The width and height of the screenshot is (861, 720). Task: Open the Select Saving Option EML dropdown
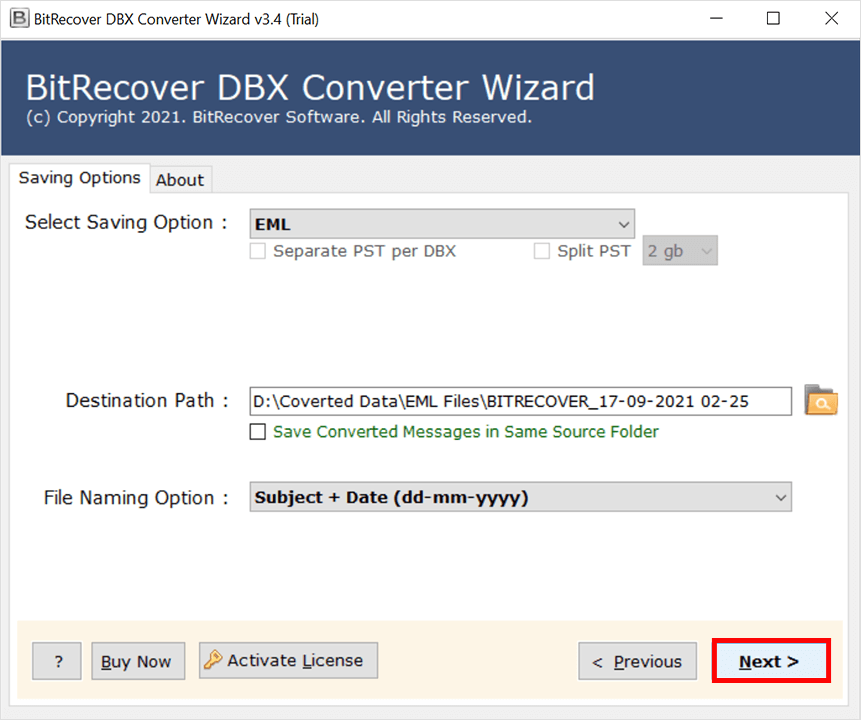click(442, 224)
